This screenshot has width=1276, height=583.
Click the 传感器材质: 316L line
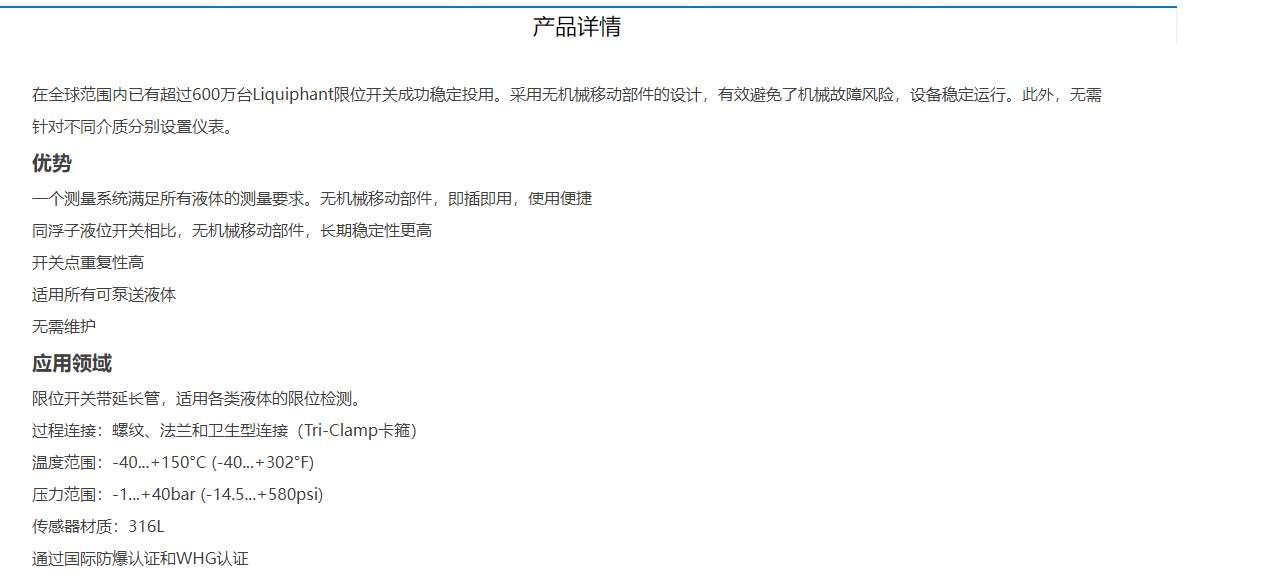click(x=98, y=527)
